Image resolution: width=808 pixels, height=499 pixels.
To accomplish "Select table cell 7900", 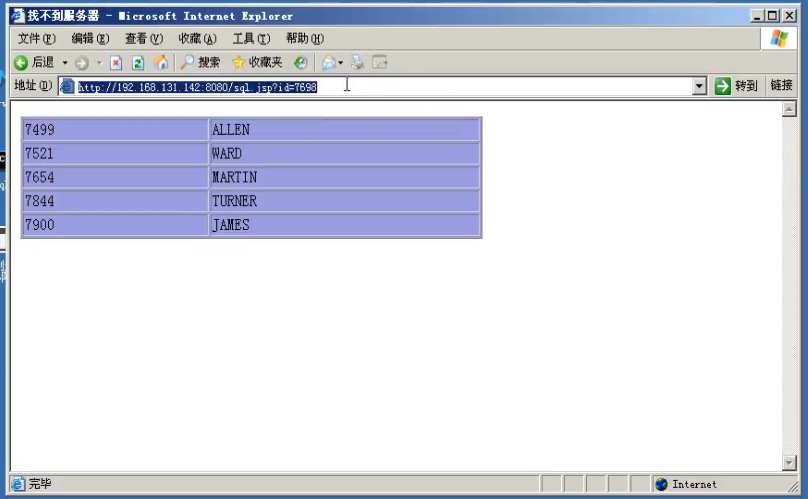I will click(115, 225).
